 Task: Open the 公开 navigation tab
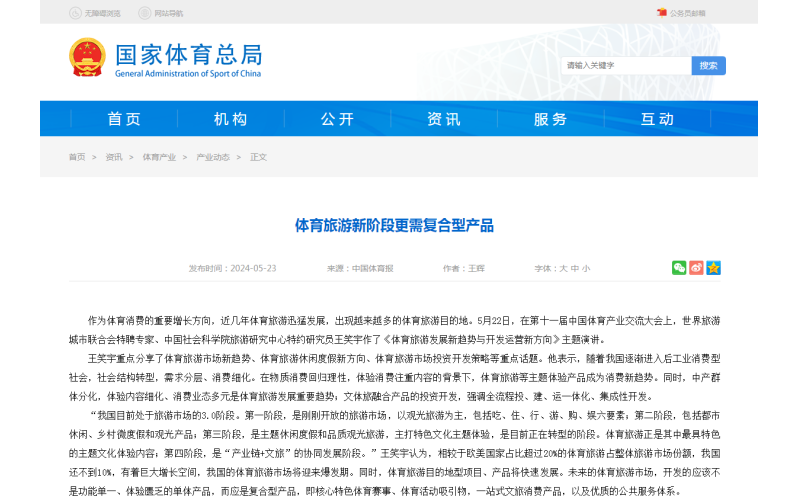(x=337, y=119)
